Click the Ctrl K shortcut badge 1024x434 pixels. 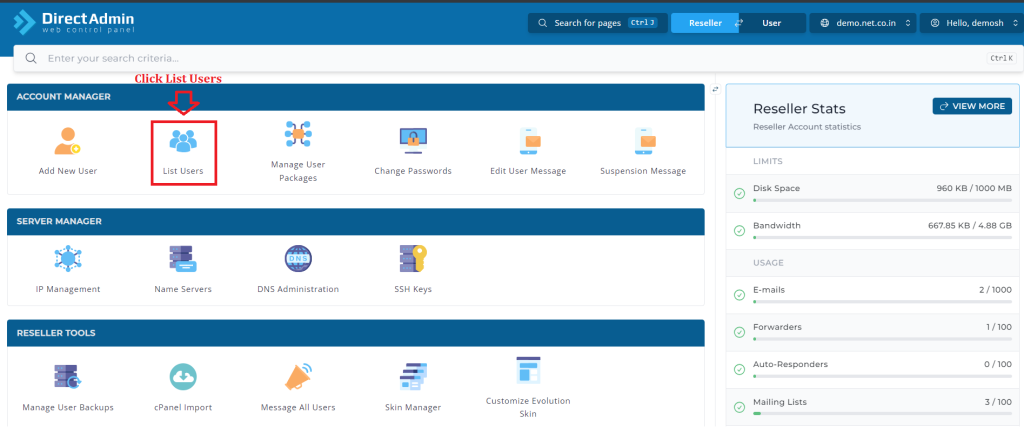[x=1002, y=58]
